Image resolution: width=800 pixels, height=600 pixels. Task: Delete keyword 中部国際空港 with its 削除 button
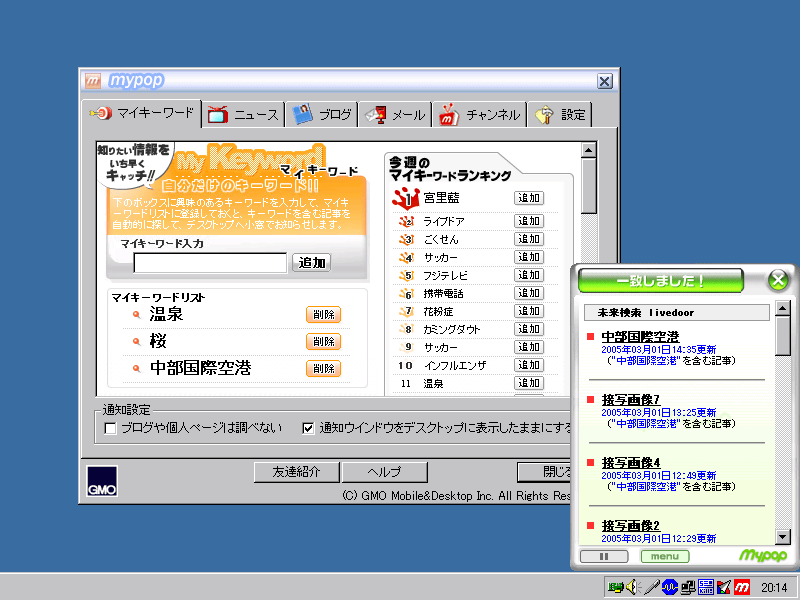pyautogui.click(x=323, y=368)
